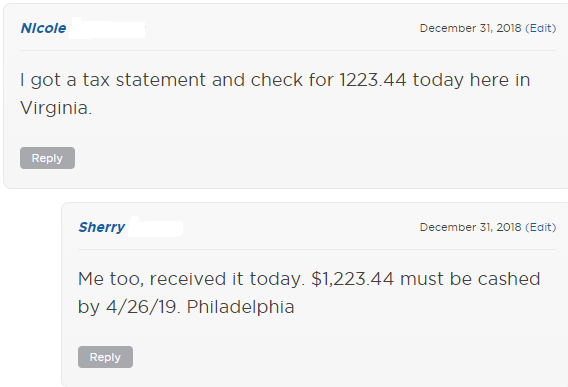This screenshot has height=387, width=568.
Task: Click the blanked-out surname beside Nicole
Action: [x=108, y=28]
